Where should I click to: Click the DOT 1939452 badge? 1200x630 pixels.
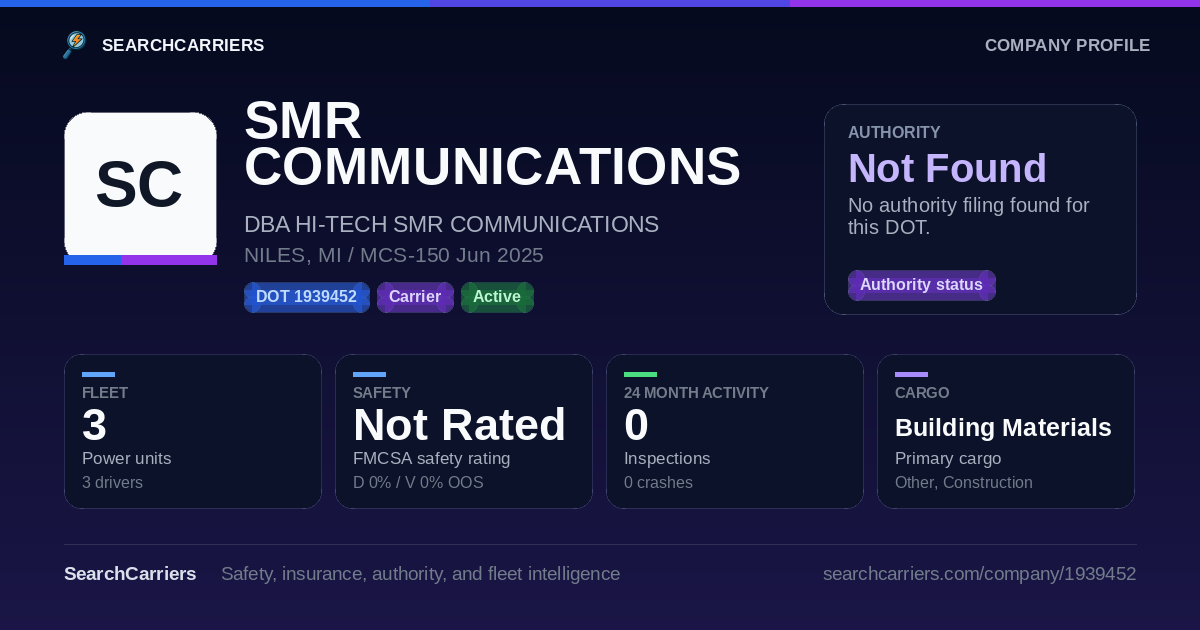click(307, 297)
